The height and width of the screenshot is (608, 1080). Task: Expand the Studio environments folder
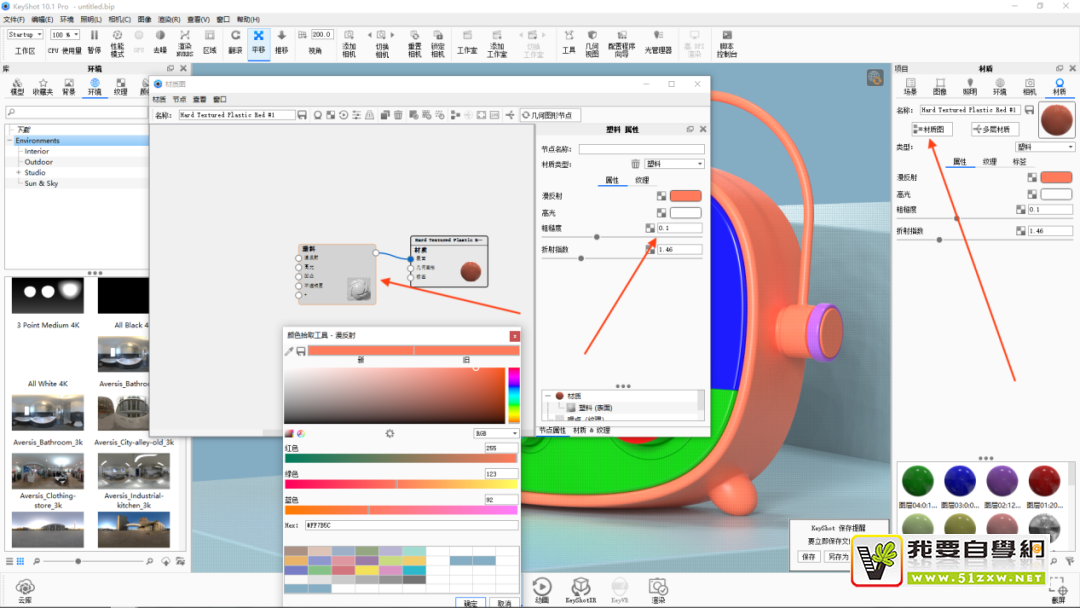coord(18,173)
